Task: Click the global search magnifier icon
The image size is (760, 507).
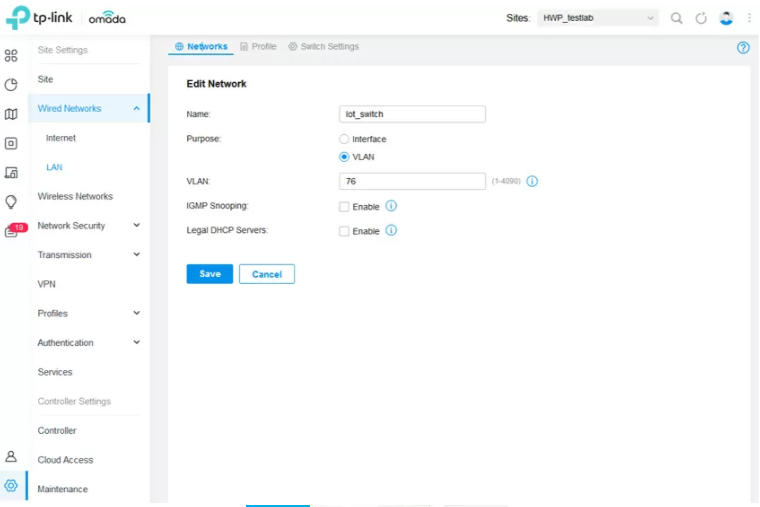Action: point(677,18)
